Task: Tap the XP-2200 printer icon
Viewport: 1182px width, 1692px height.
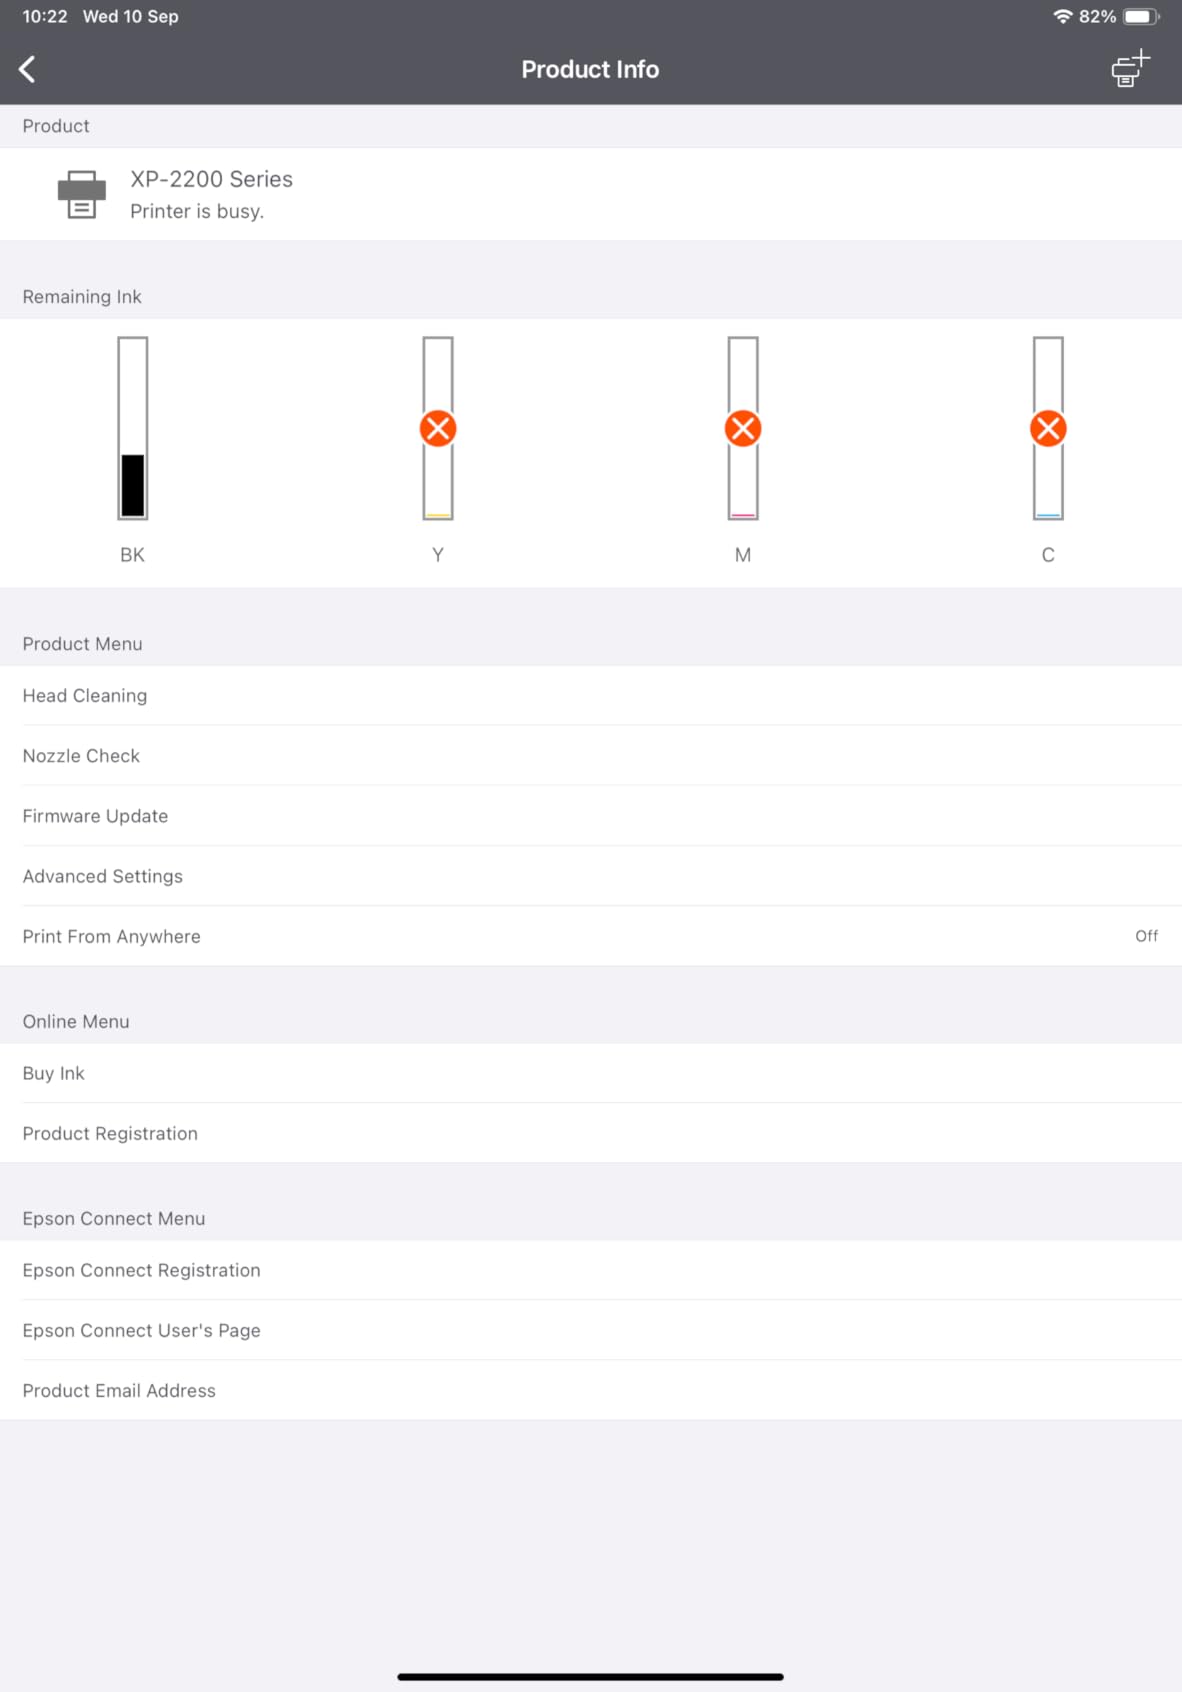Action: pos(81,194)
